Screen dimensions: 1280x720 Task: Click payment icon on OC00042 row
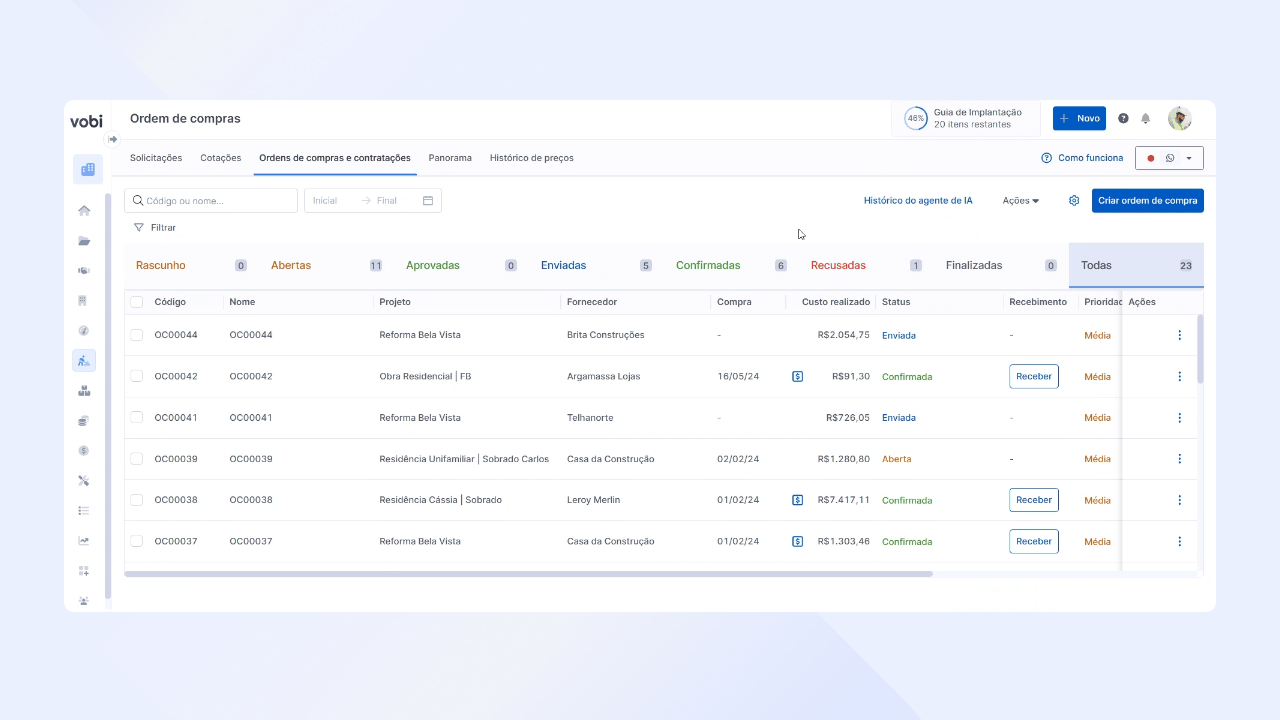click(x=797, y=376)
